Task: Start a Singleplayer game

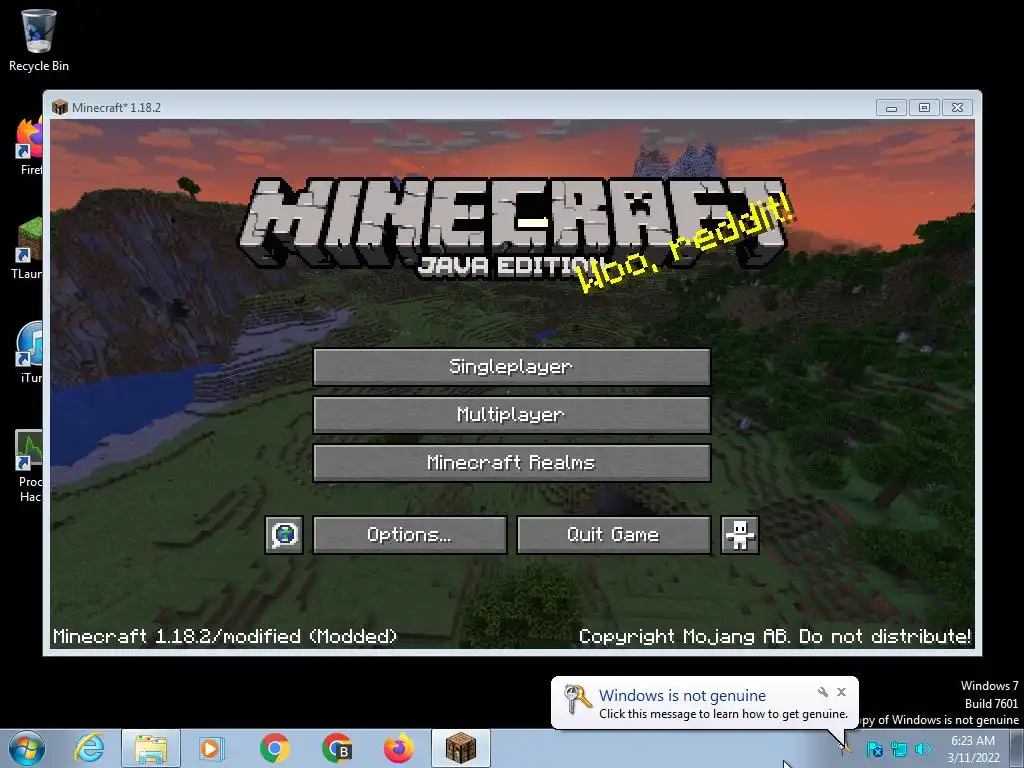Action: point(511,366)
